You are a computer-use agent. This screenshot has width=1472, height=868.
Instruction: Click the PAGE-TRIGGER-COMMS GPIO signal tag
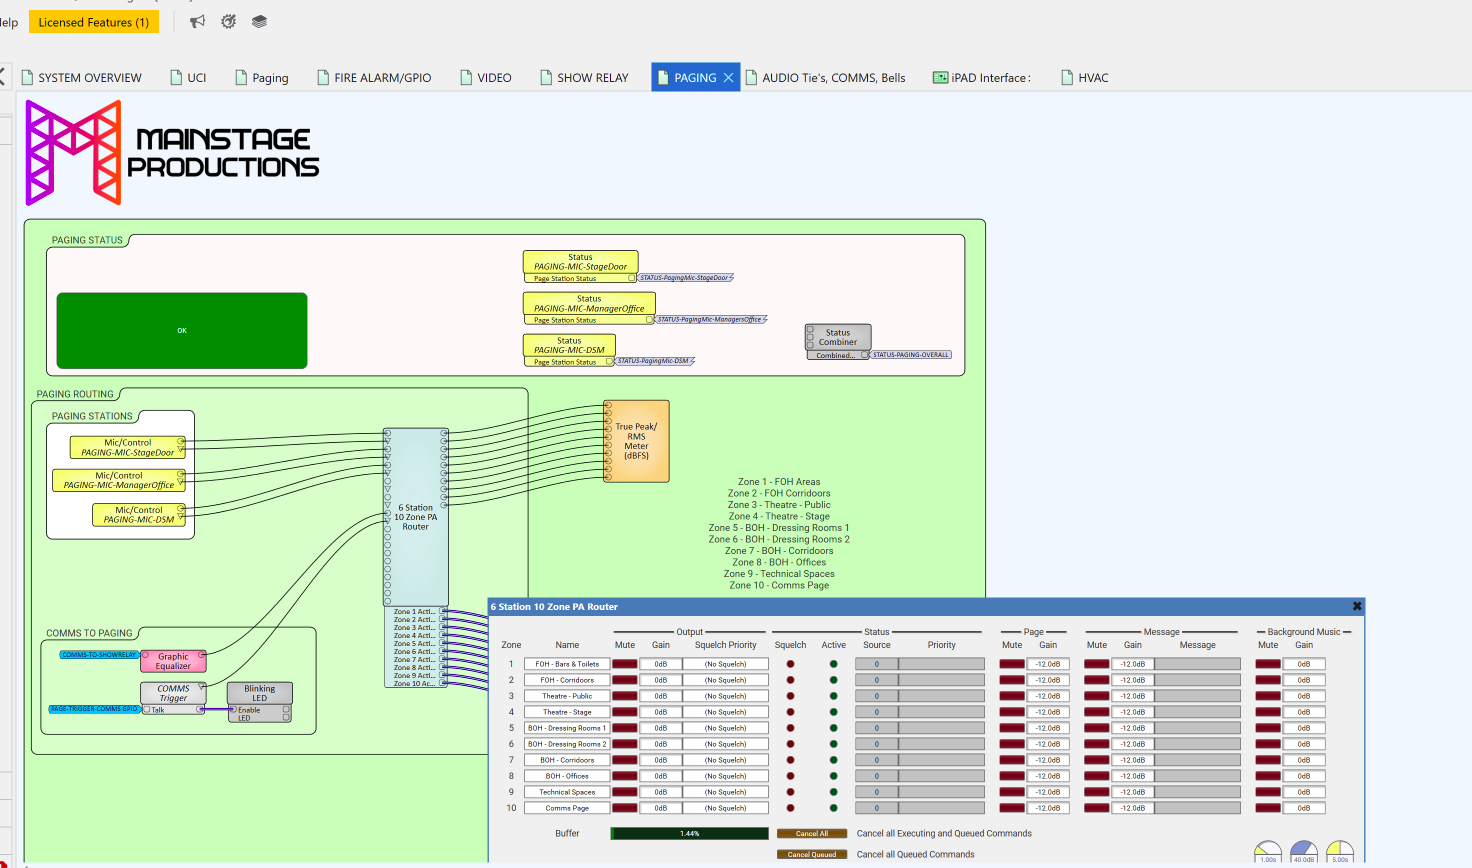click(x=94, y=709)
